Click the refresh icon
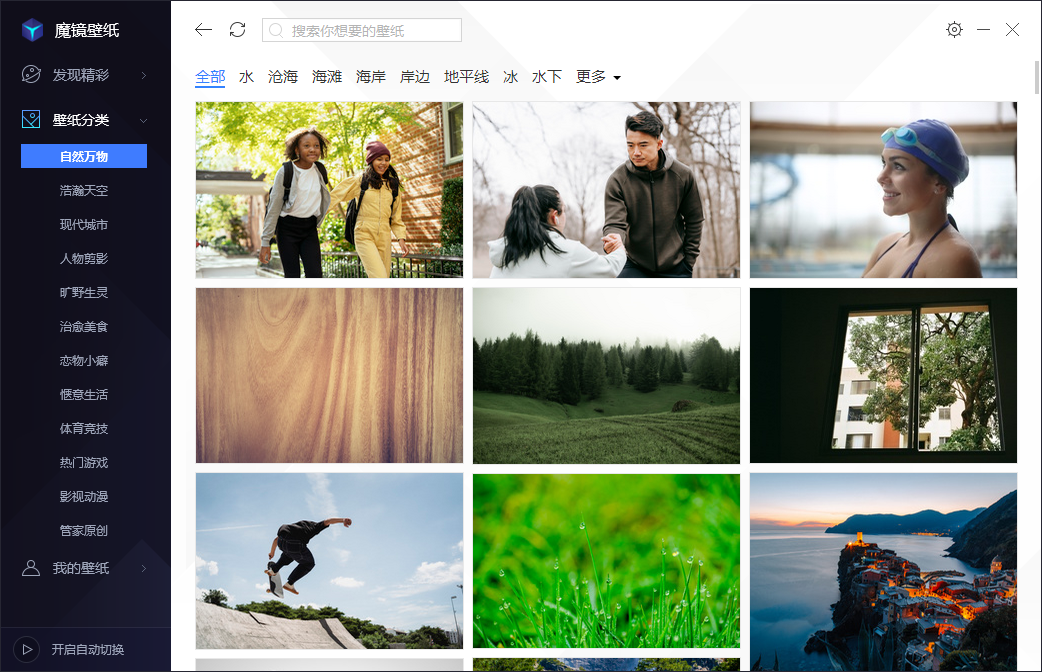This screenshot has width=1042, height=672. point(237,30)
